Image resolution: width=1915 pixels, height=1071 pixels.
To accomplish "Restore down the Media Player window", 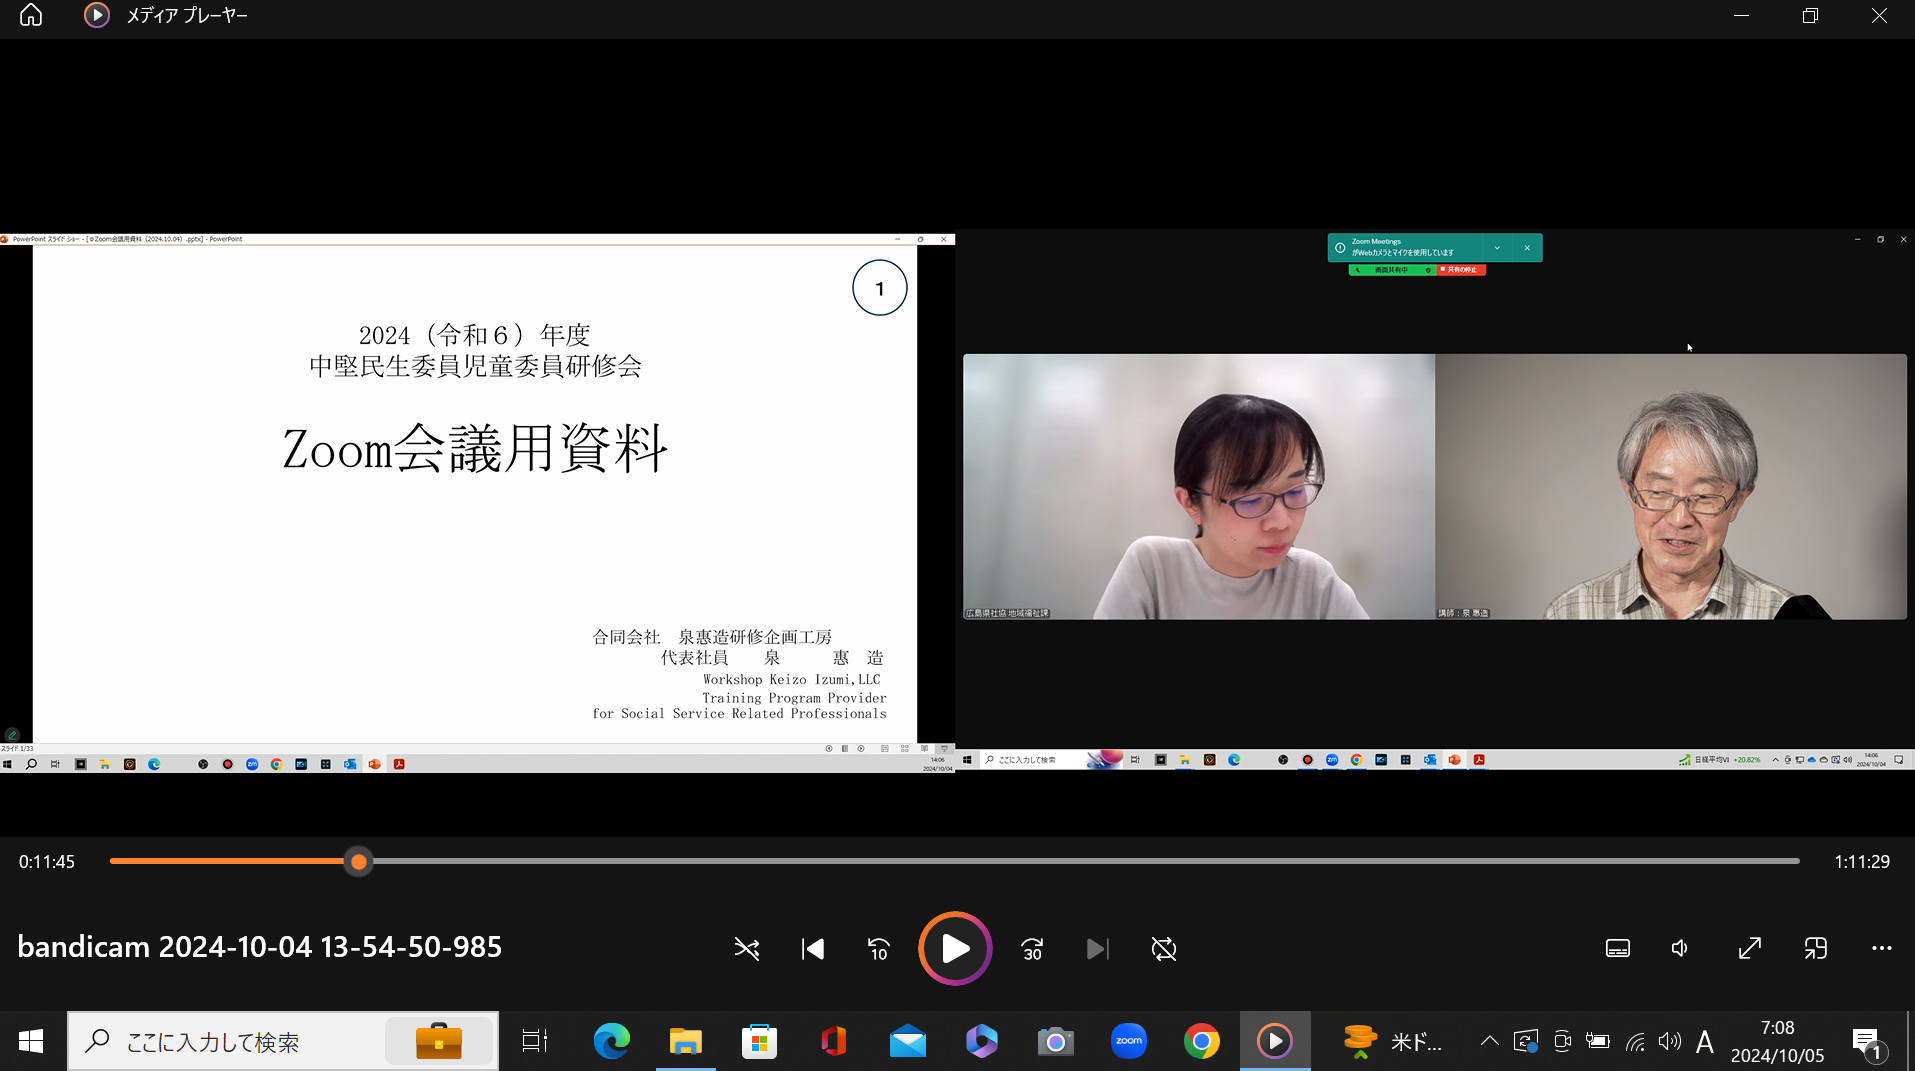I will pos(1810,15).
